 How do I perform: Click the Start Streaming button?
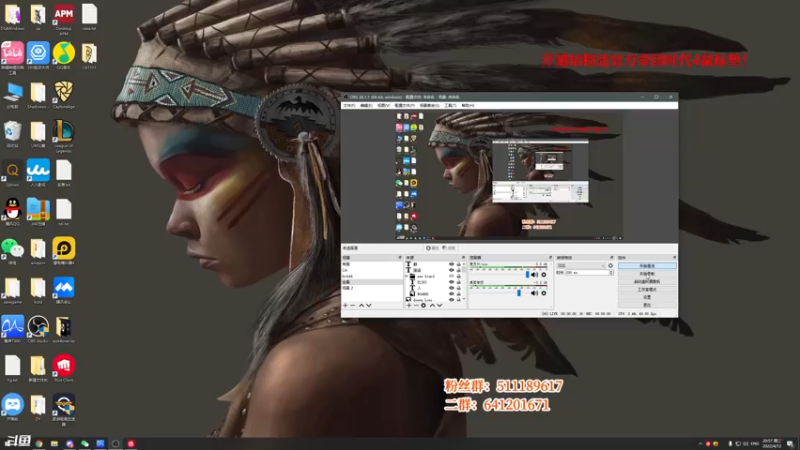647,266
